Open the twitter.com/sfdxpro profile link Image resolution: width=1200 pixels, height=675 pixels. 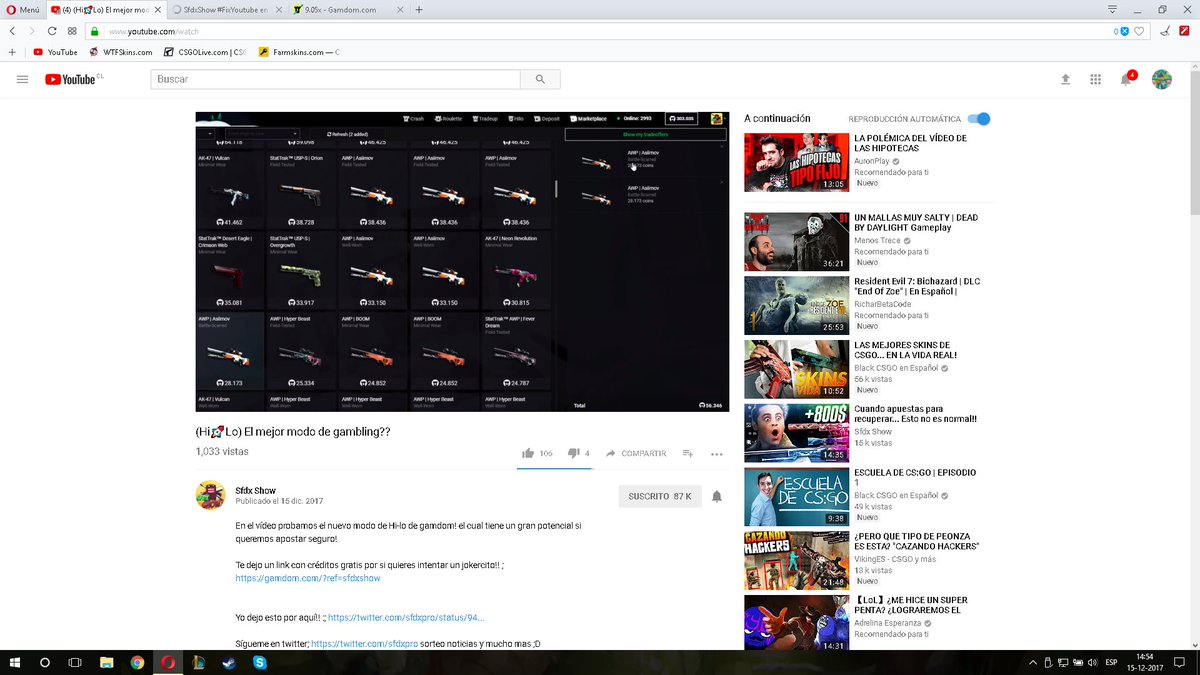coord(364,644)
